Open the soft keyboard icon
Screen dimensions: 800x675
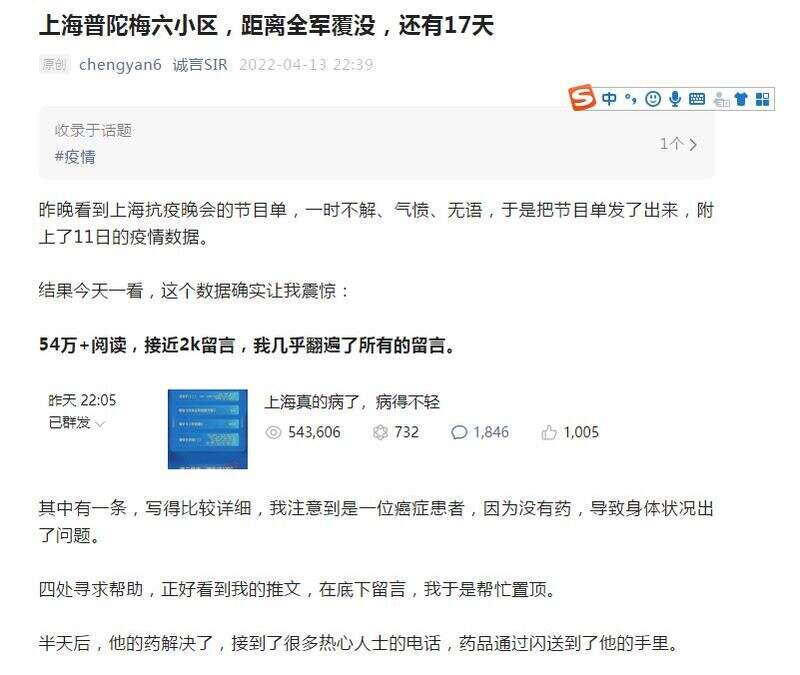click(x=697, y=98)
